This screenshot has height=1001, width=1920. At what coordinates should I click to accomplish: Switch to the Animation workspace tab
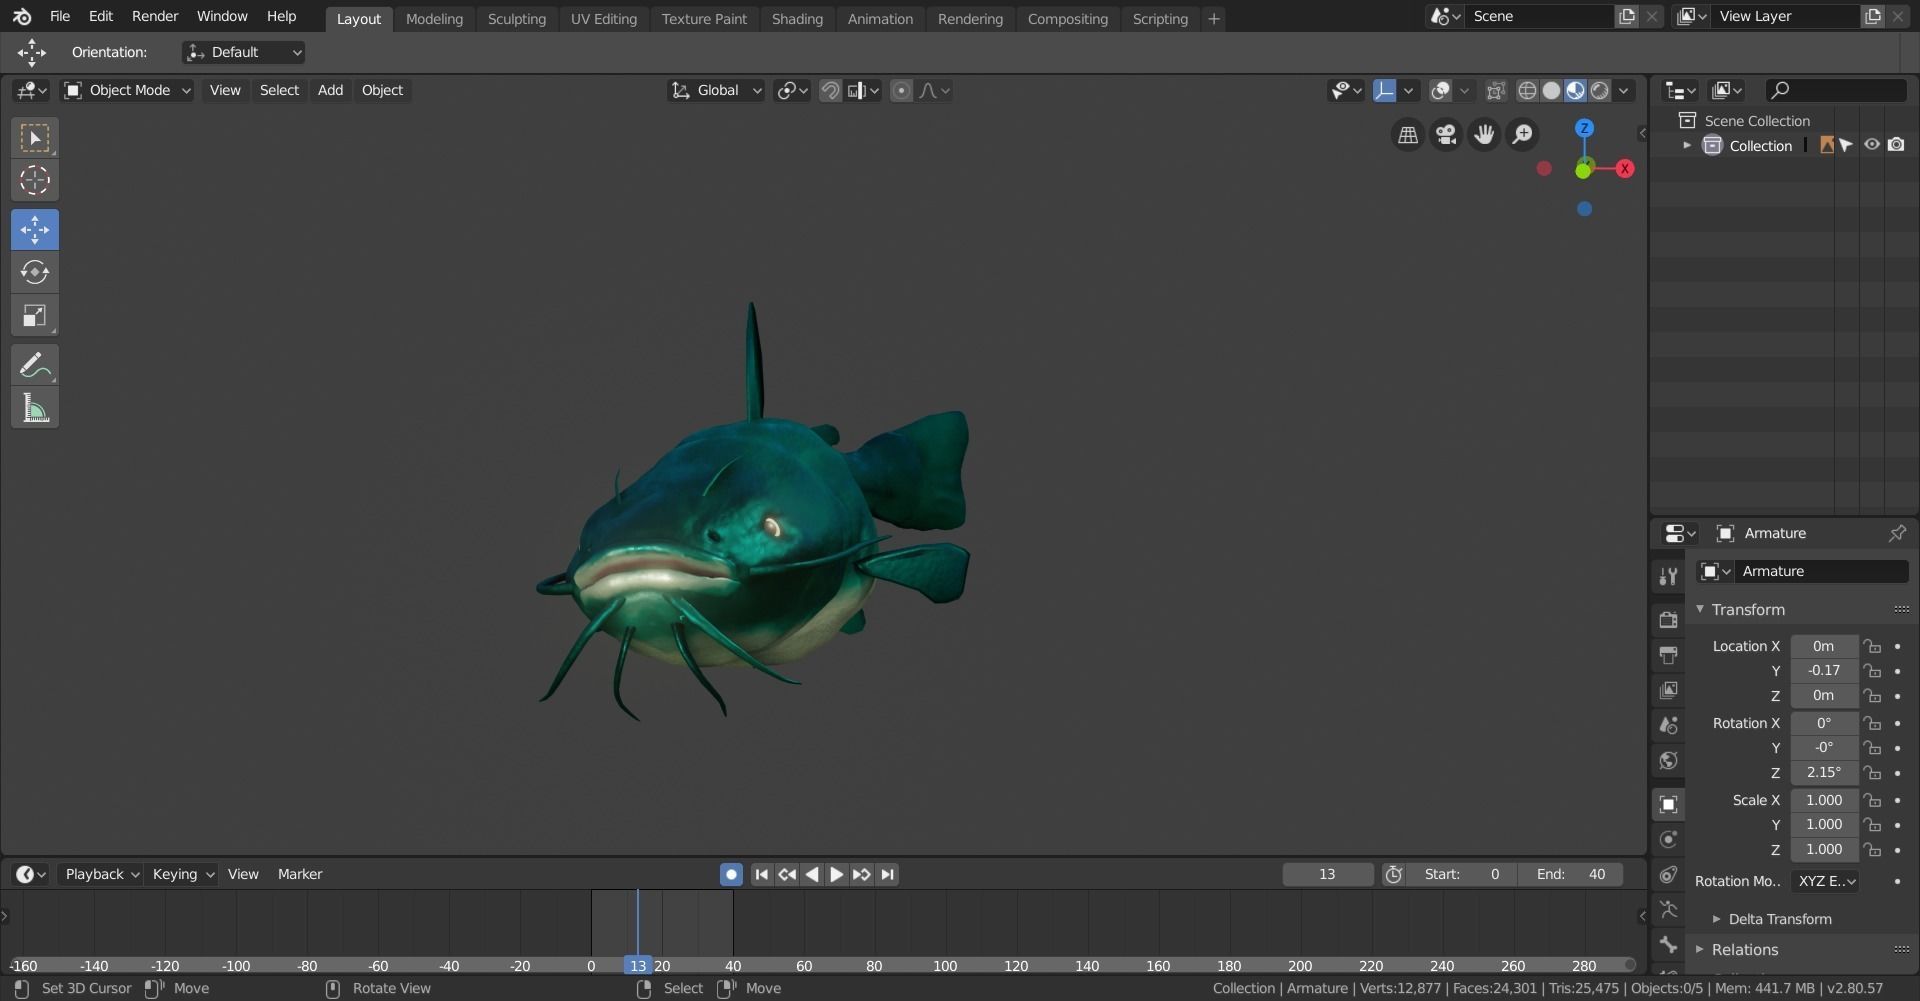point(880,19)
